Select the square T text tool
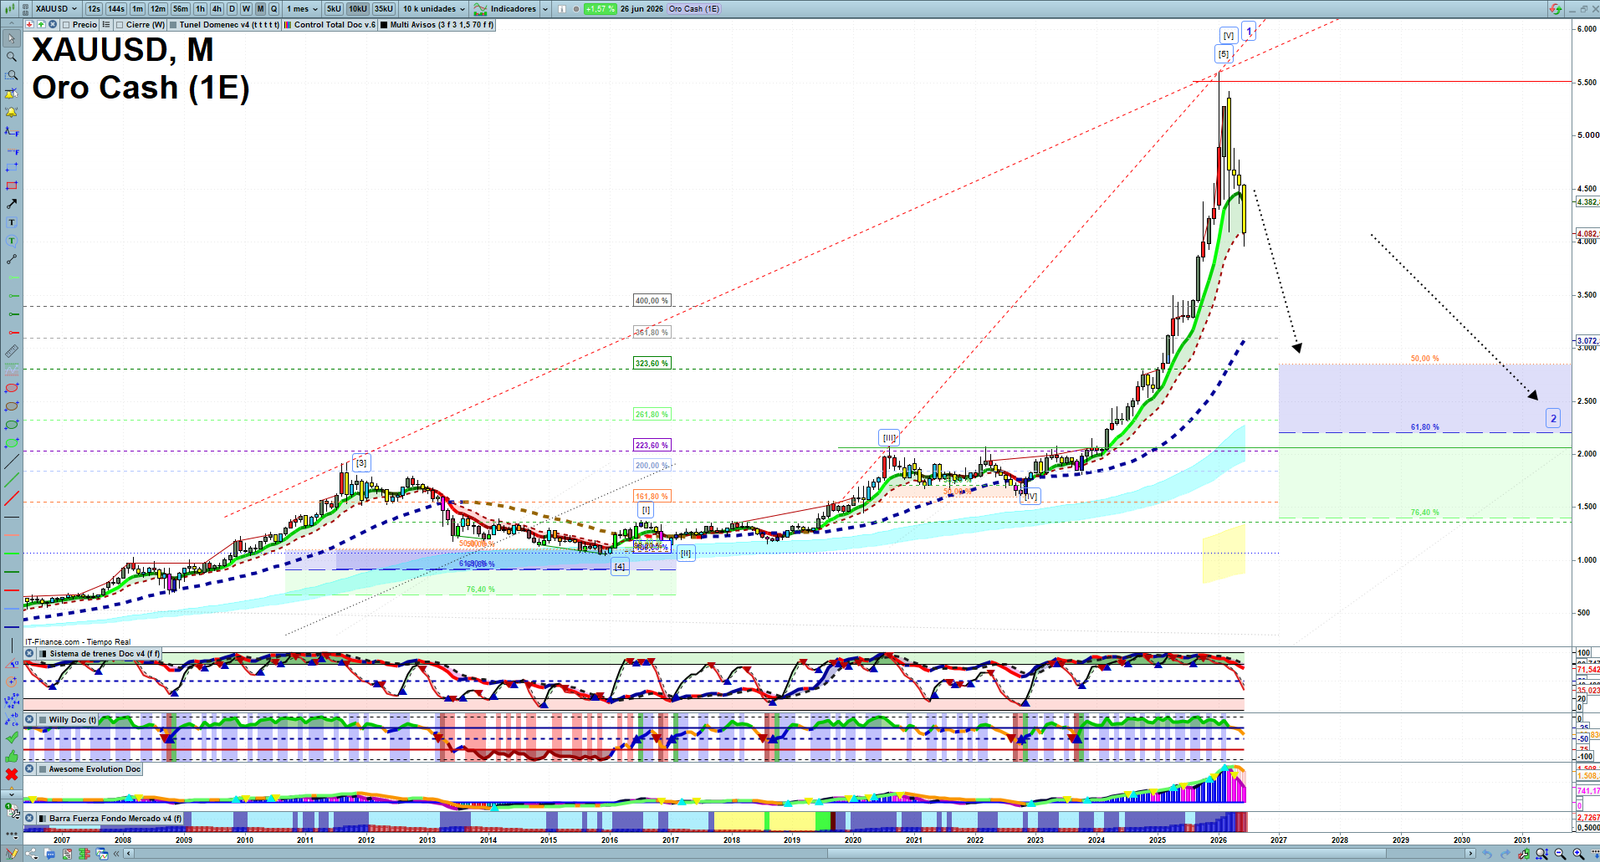The width and height of the screenshot is (1600, 862). (12, 222)
